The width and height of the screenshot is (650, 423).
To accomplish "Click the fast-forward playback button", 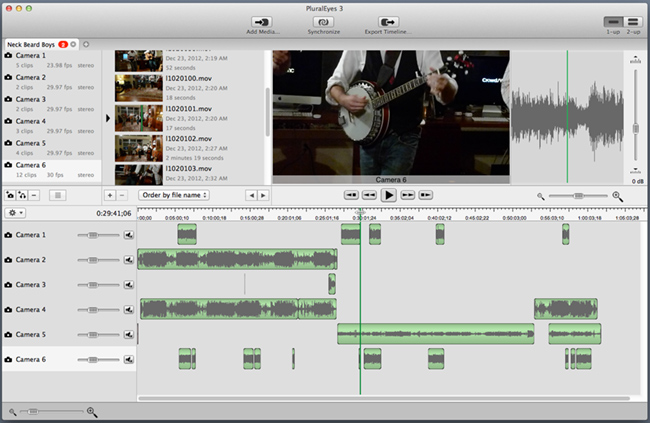I will 408,195.
